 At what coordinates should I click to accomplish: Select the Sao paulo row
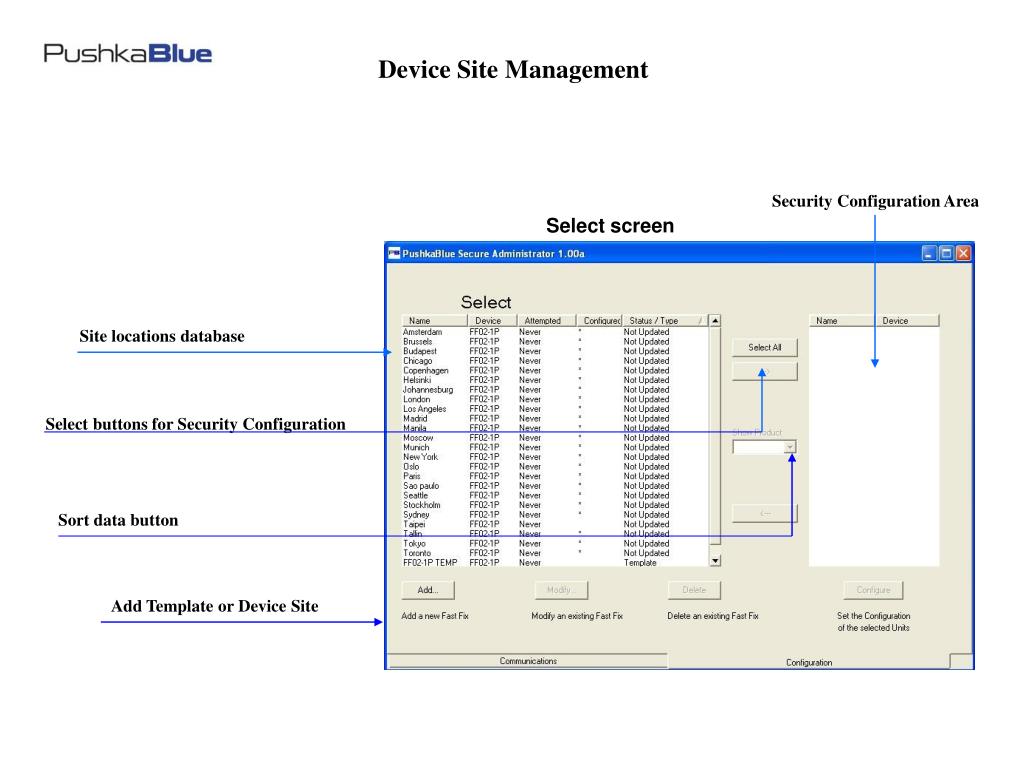tap(554, 486)
